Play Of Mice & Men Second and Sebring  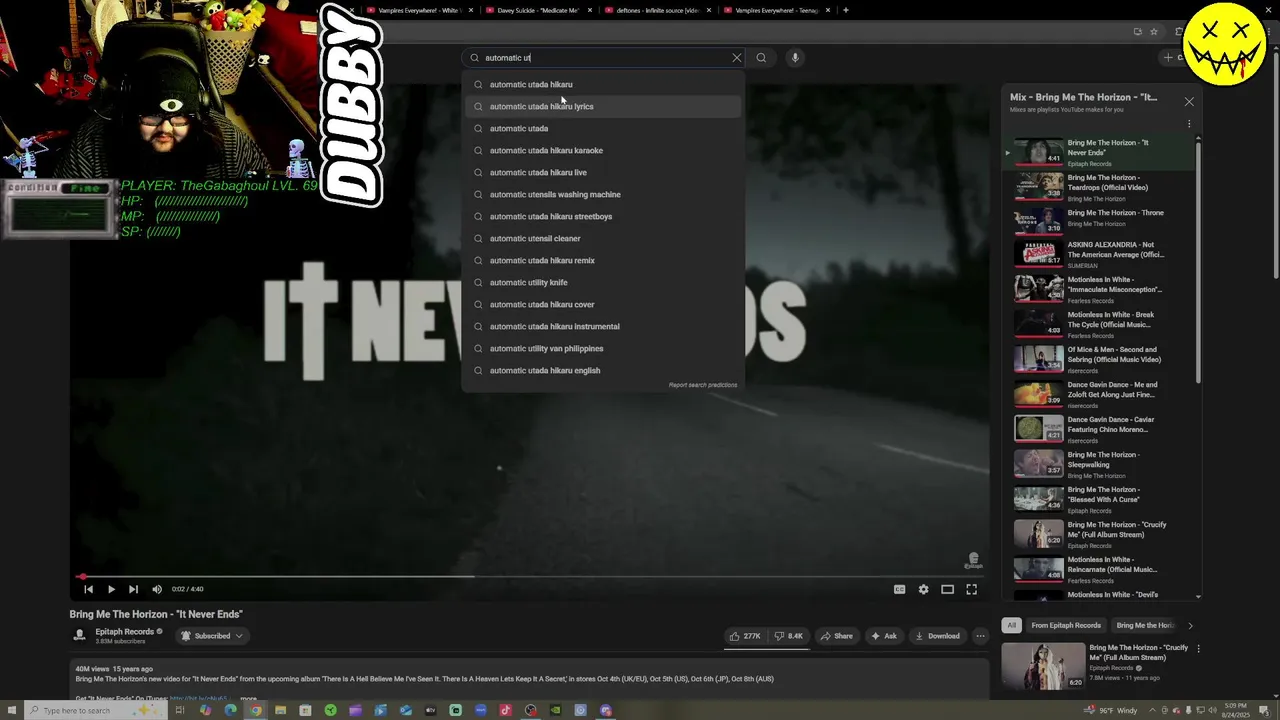pos(1100,359)
